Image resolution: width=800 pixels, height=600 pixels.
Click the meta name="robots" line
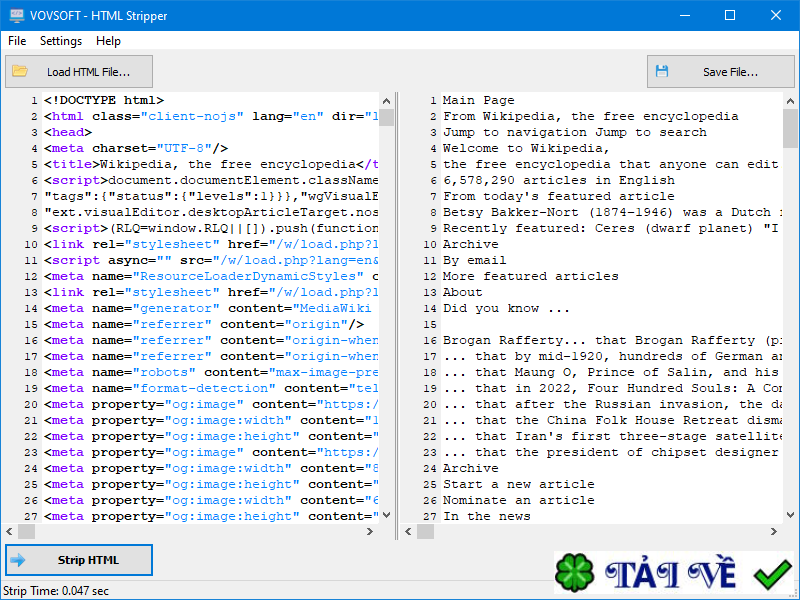point(211,372)
